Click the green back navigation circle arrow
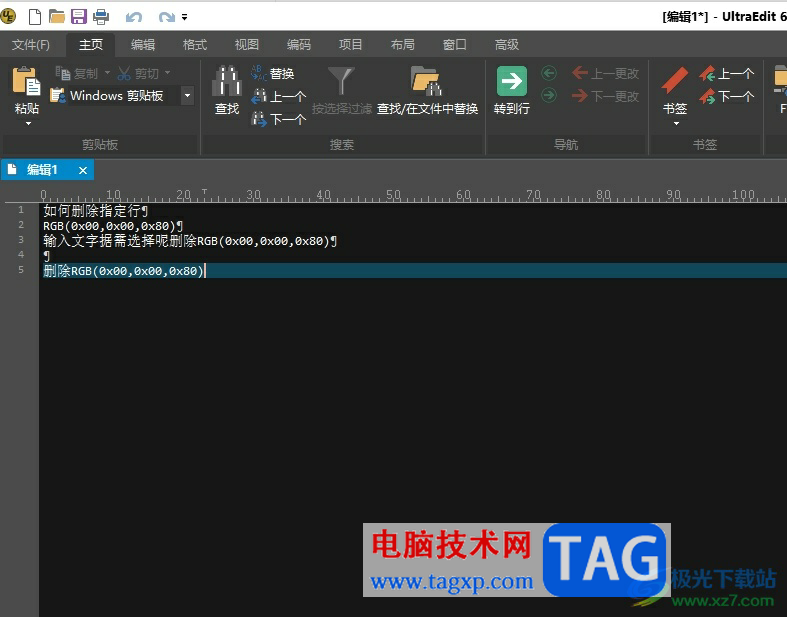 pos(549,73)
